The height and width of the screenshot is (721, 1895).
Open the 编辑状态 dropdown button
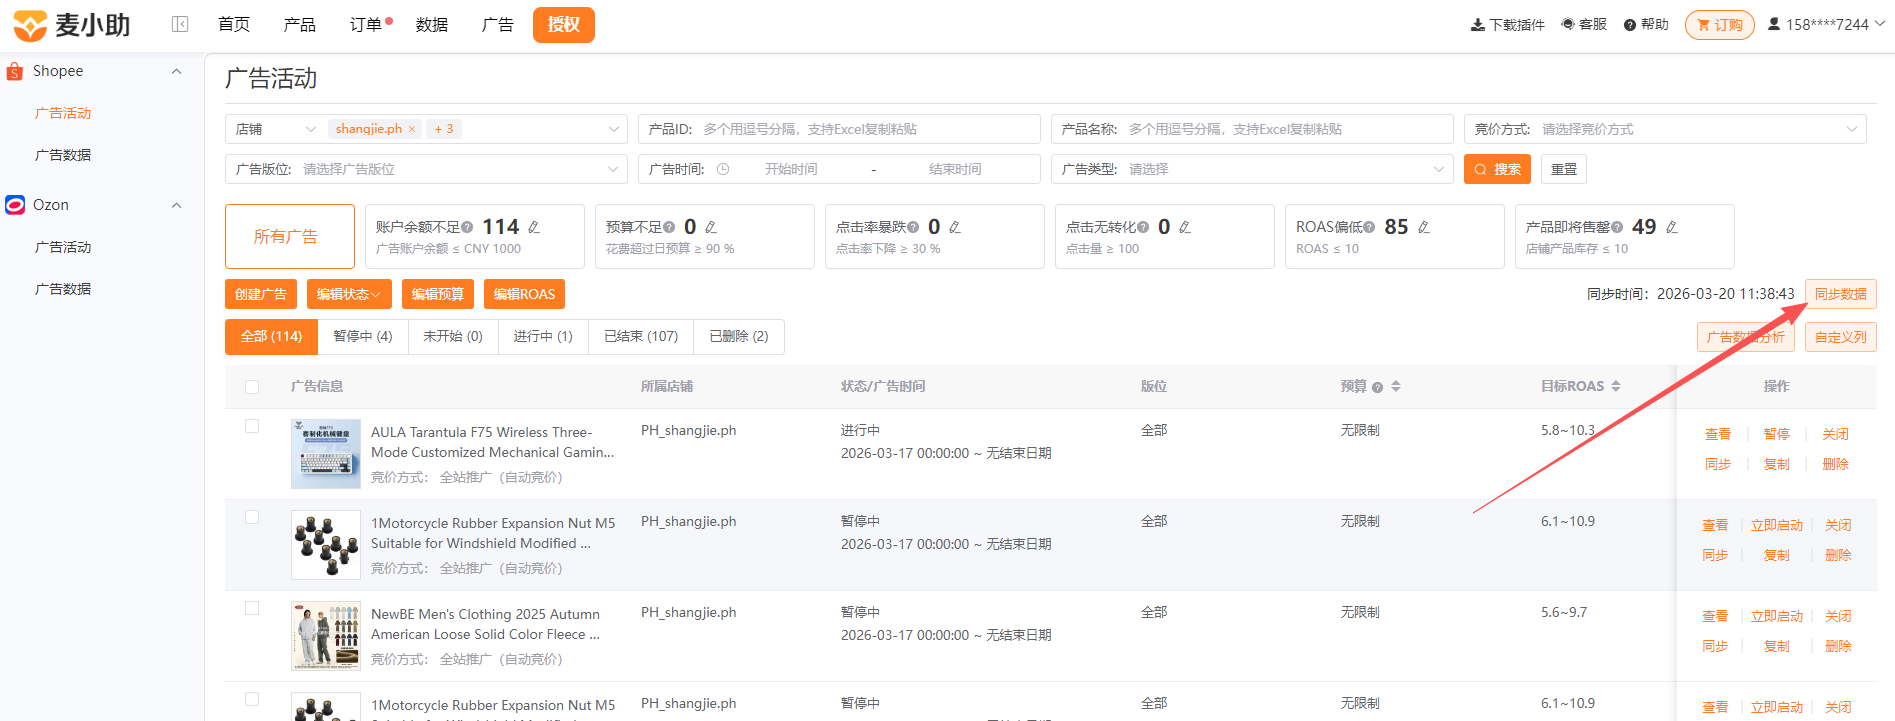349,294
